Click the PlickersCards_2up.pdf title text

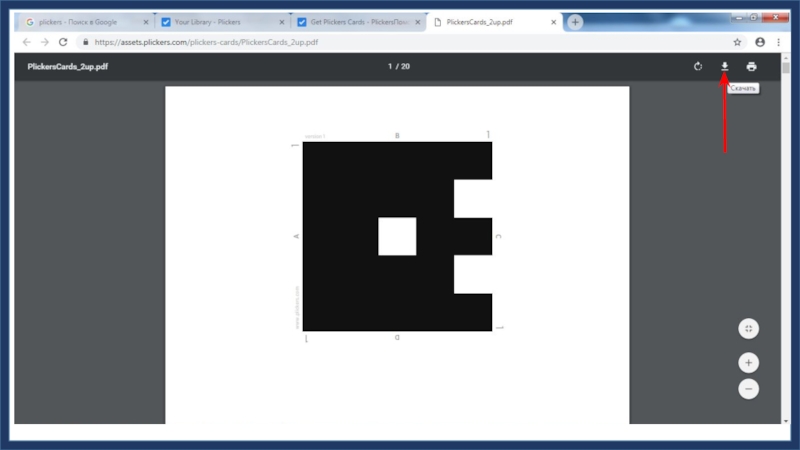click(68, 66)
